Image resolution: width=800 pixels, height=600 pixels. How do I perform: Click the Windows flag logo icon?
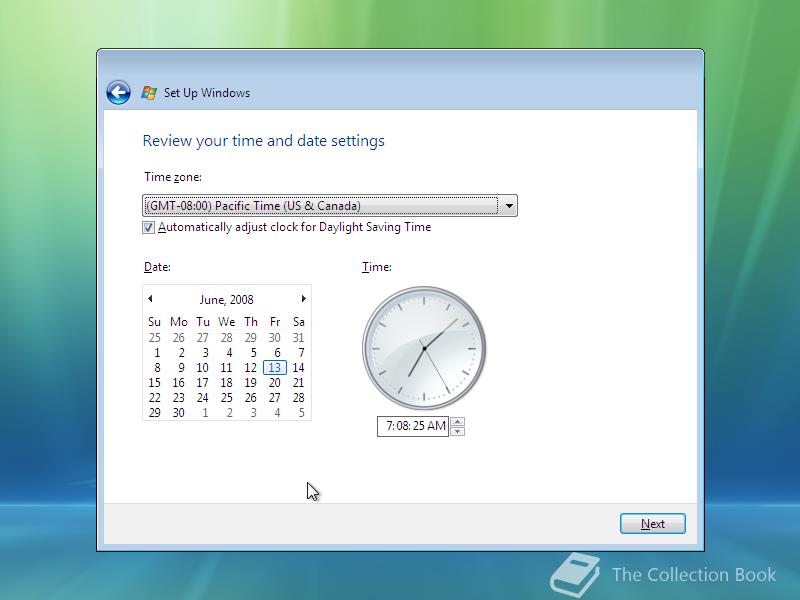pyautogui.click(x=149, y=93)
